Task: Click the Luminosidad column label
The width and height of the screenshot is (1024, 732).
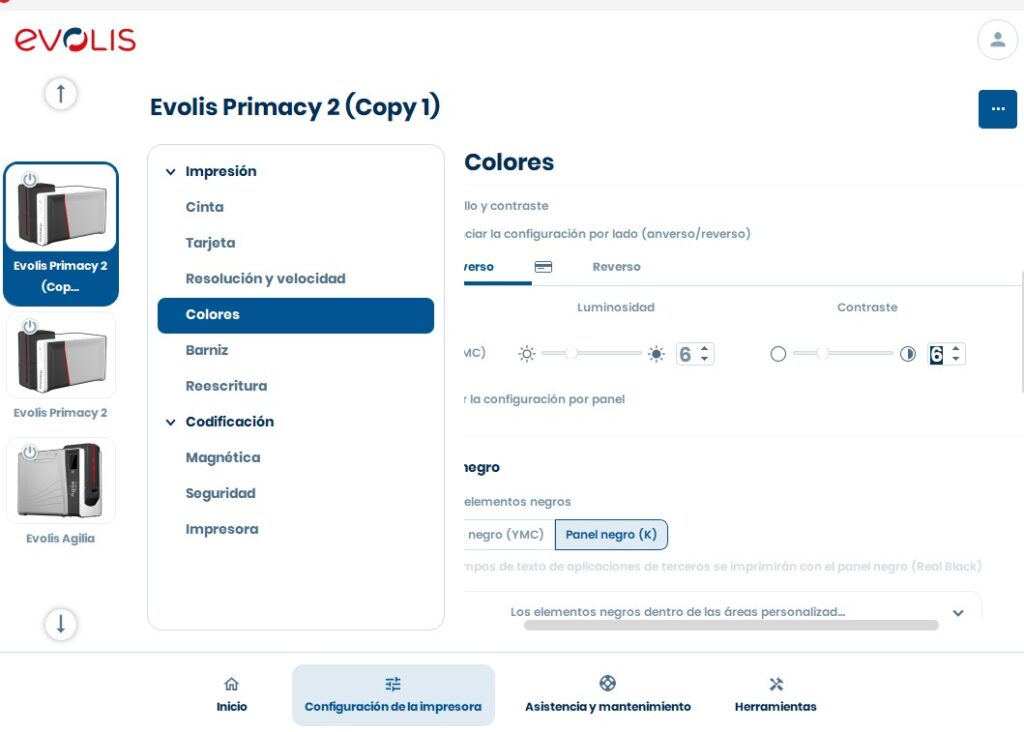Action: (x=615, y=308)
